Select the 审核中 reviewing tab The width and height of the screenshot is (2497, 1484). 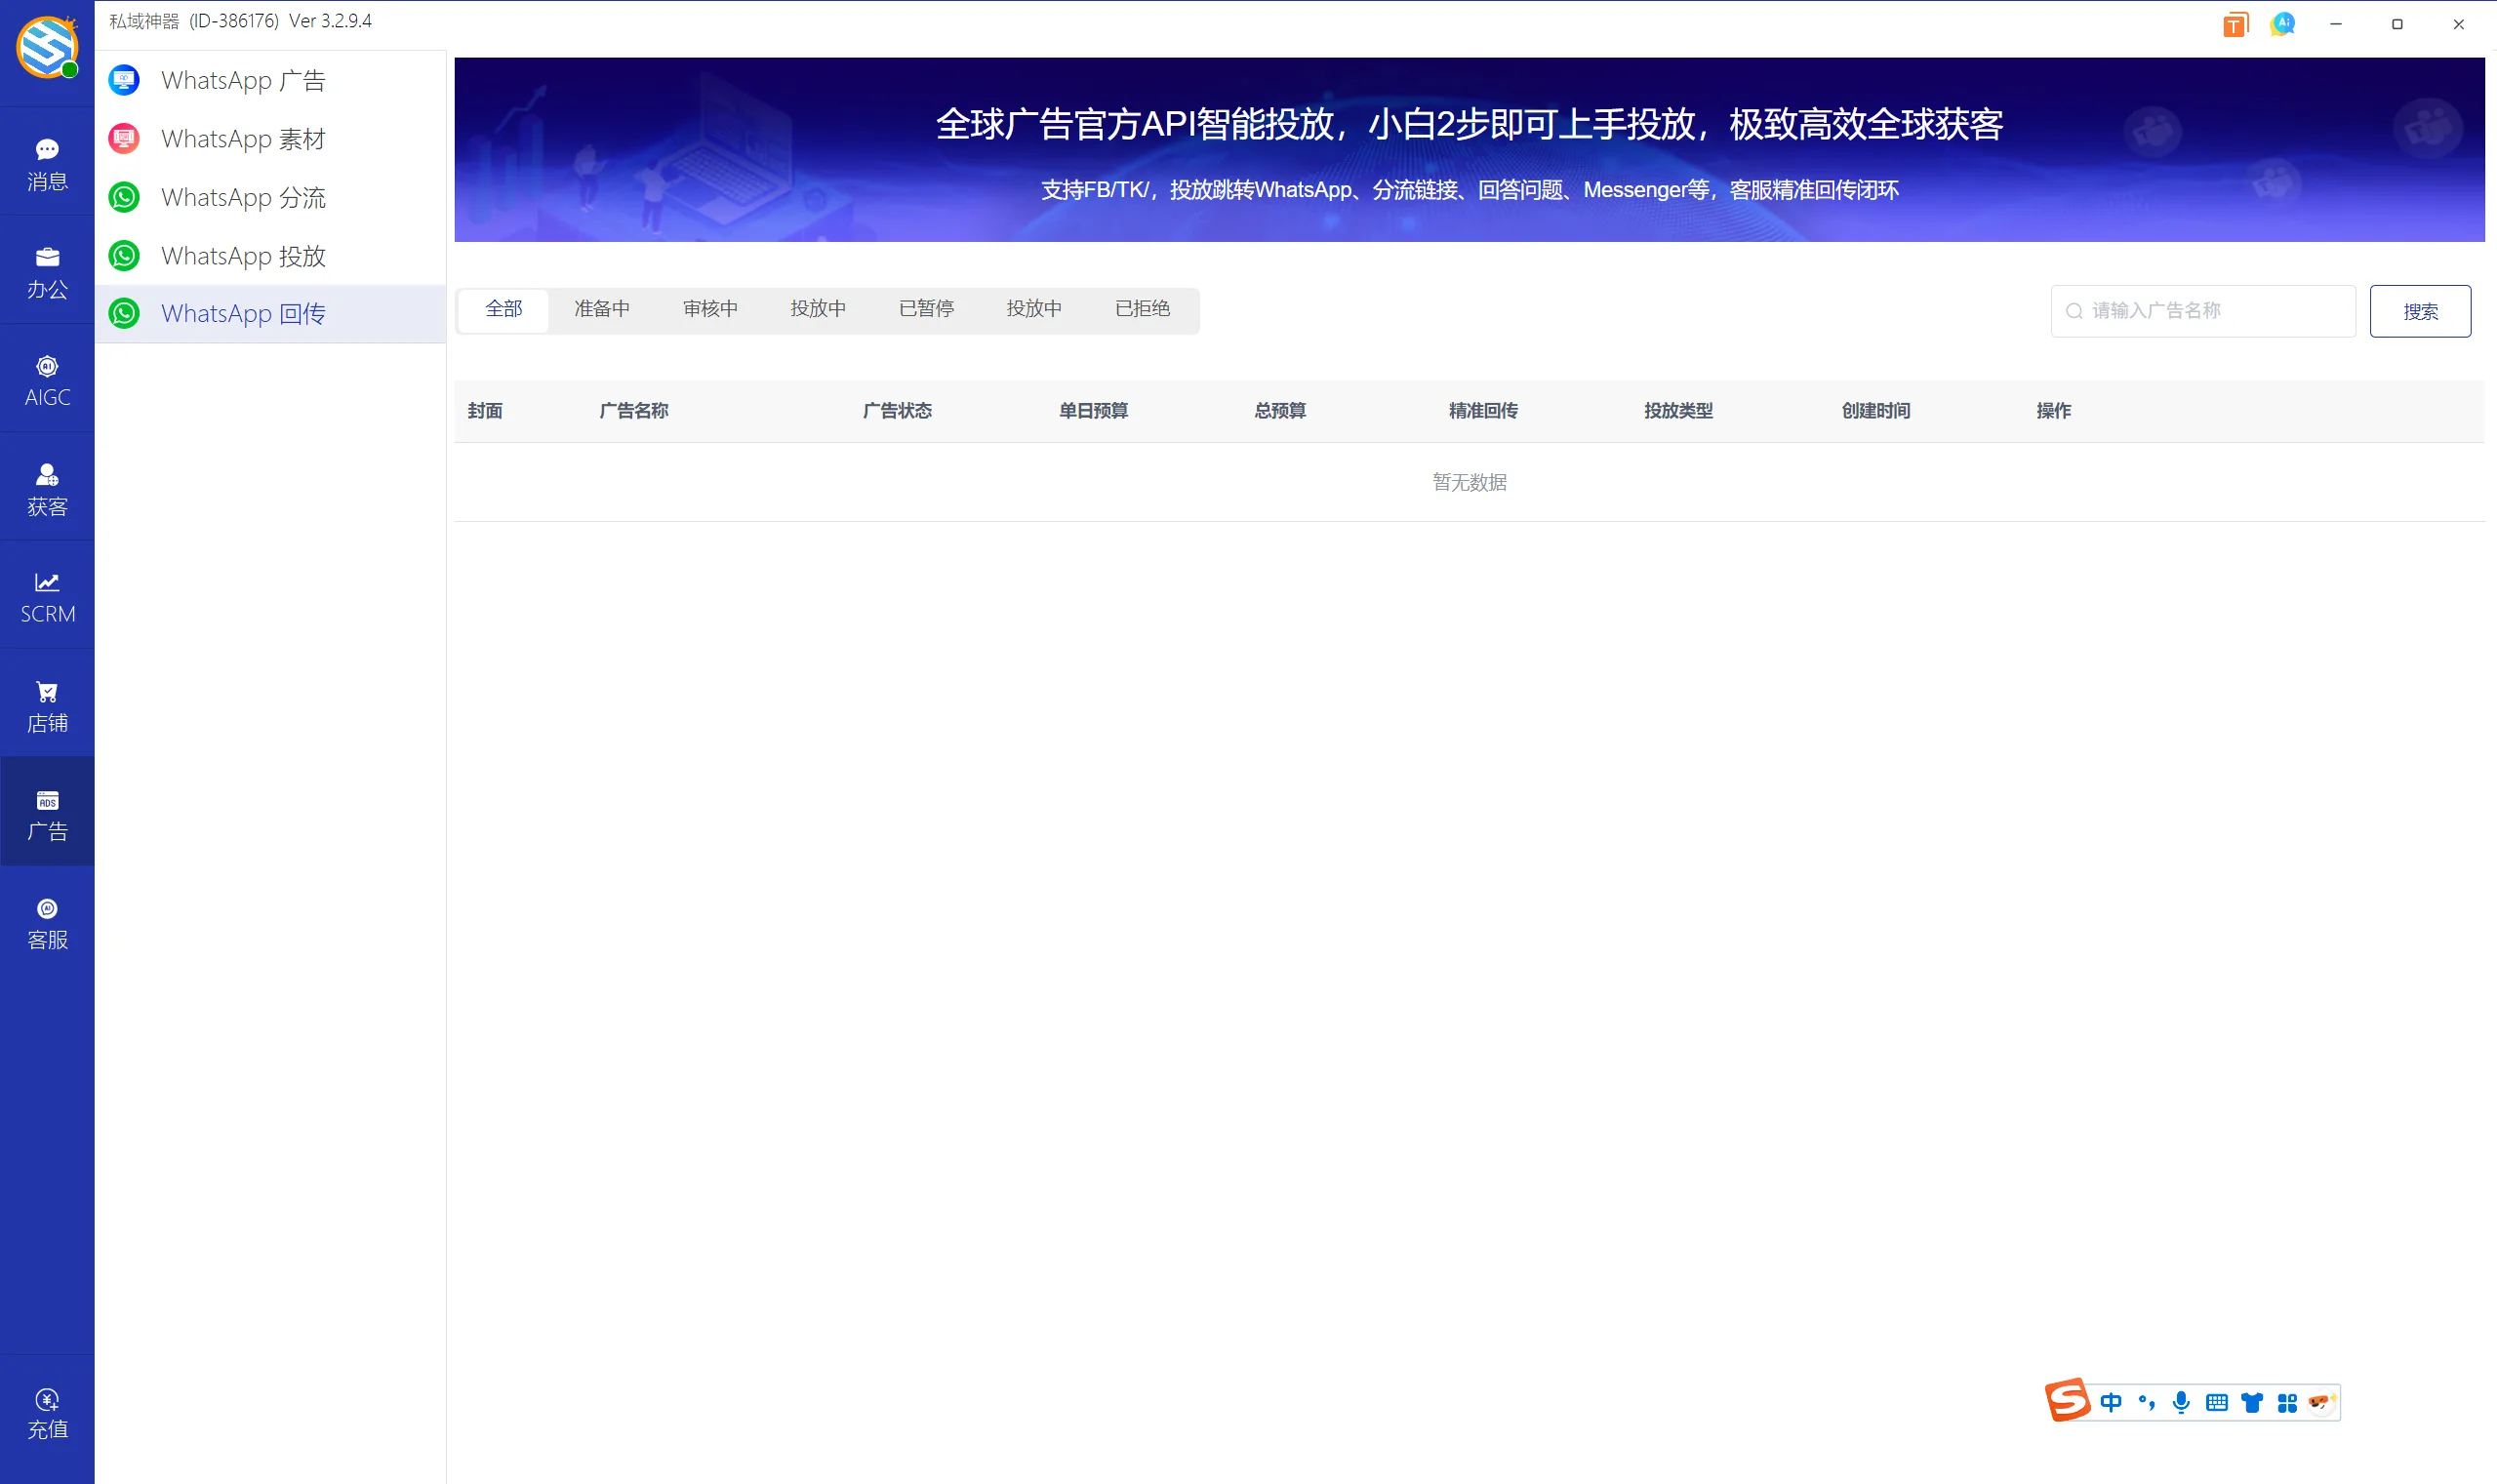click(x=709, y=309)
